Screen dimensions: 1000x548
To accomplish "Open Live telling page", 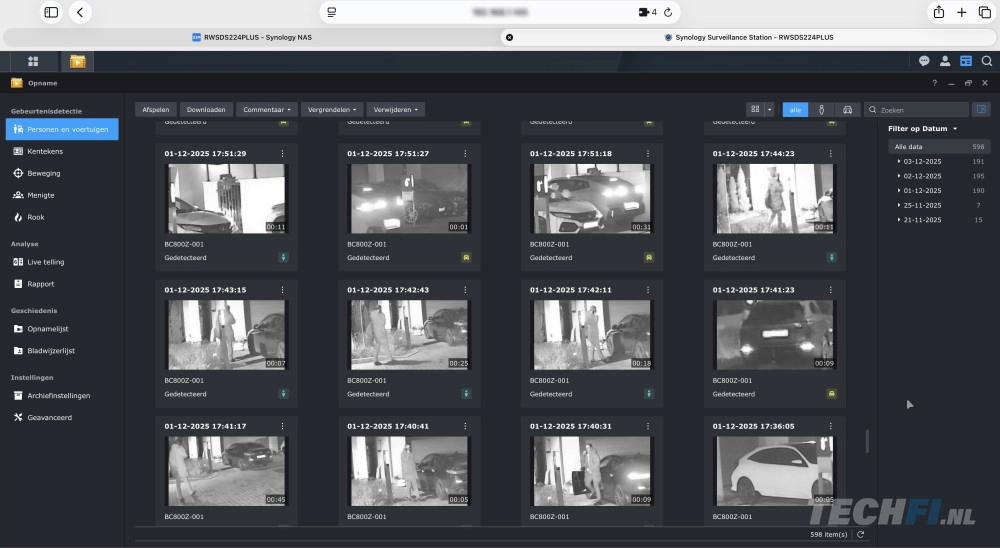I will pos(62,262).
